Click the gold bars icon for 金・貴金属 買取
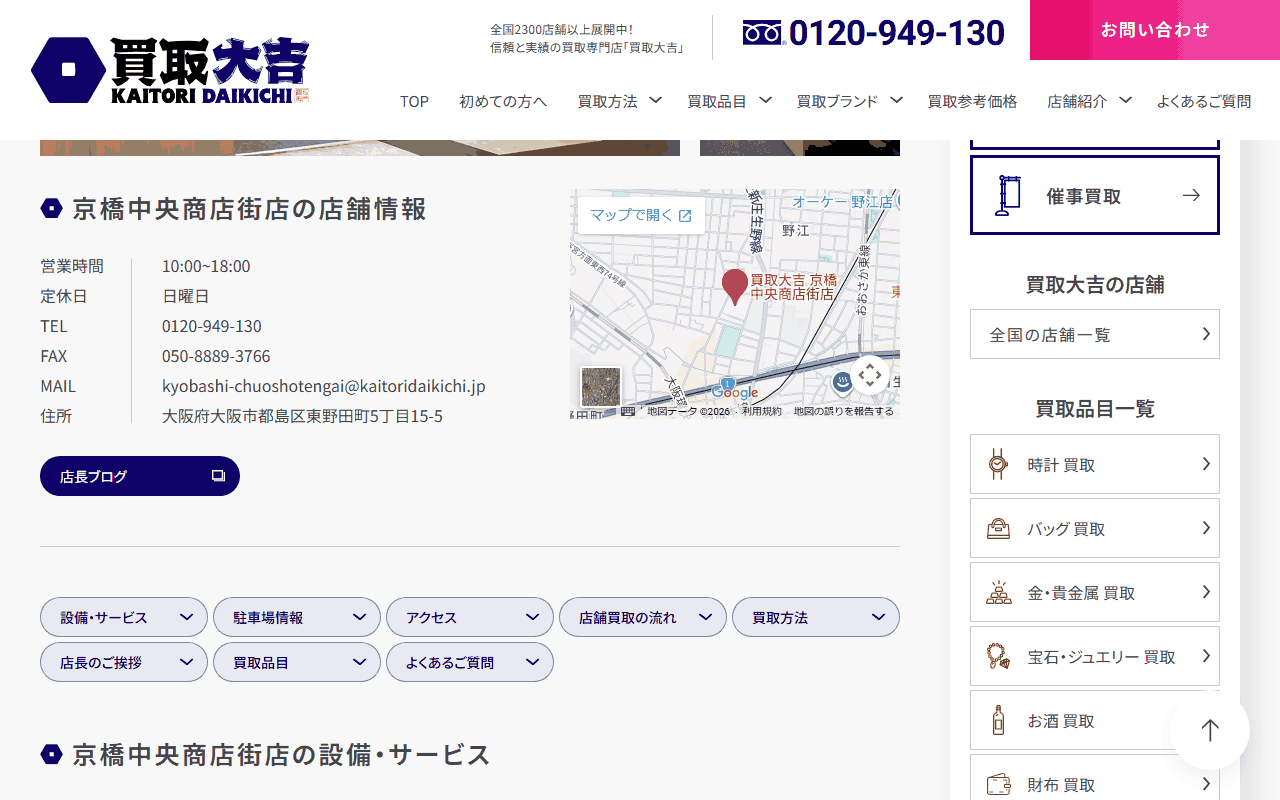This screenshot has height=800, width=1280. (997, 592)
